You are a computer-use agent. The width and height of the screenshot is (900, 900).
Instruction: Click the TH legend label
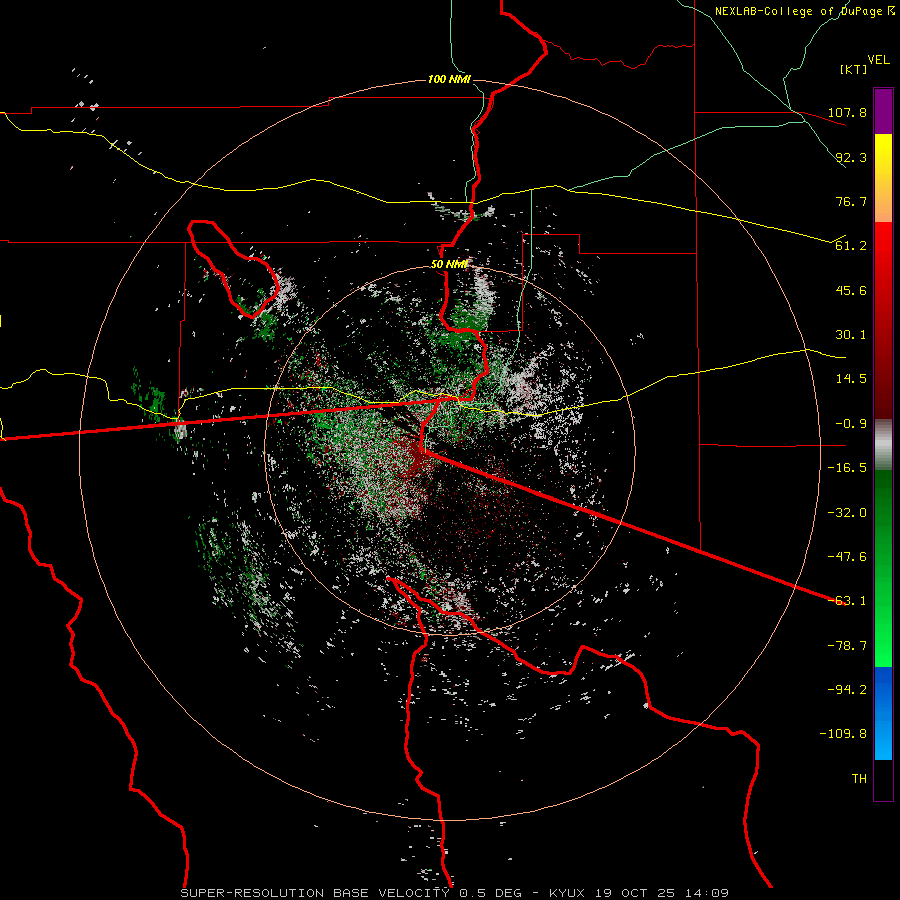(x=859, y=779)
